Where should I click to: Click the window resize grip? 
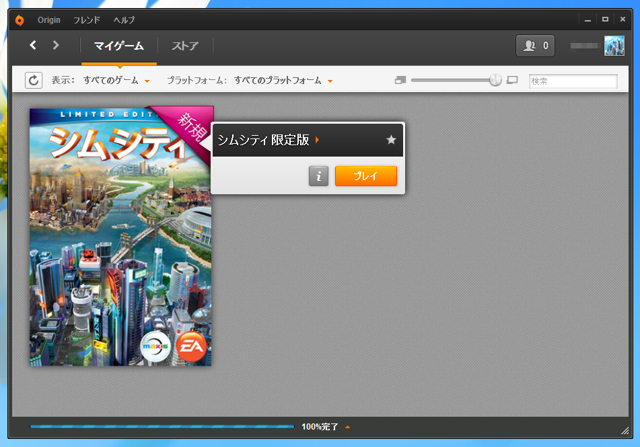tap(624, 431)
